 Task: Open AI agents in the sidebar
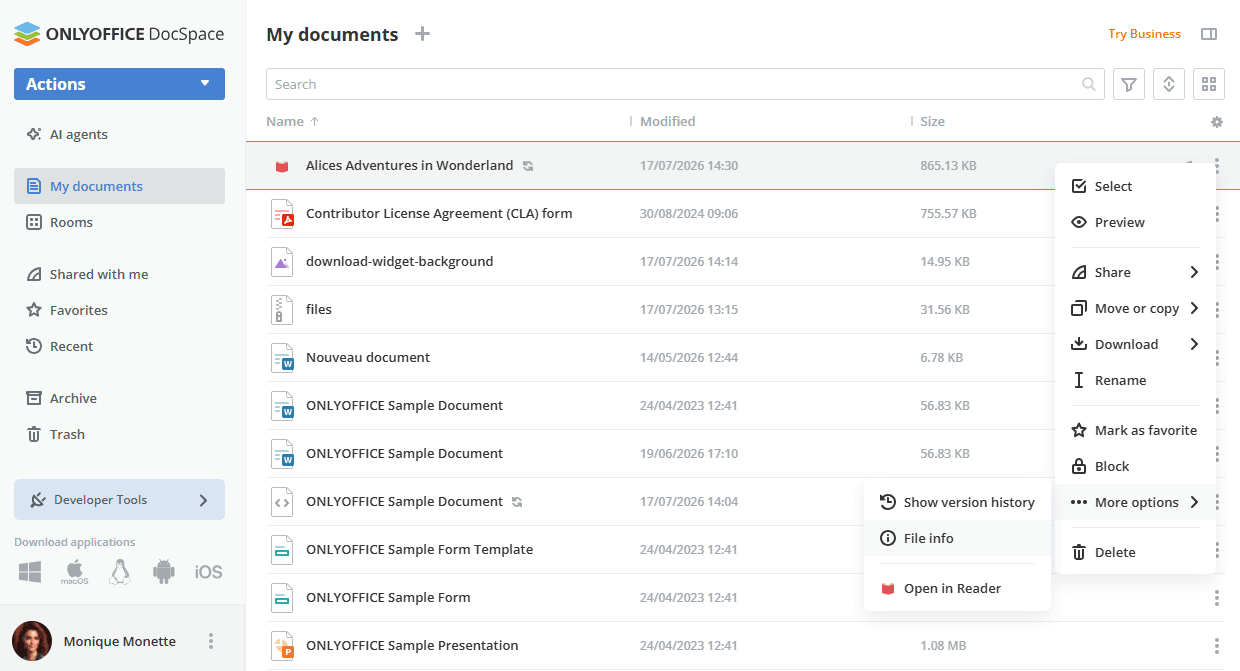pyautogui.click(x=119, y=134)
